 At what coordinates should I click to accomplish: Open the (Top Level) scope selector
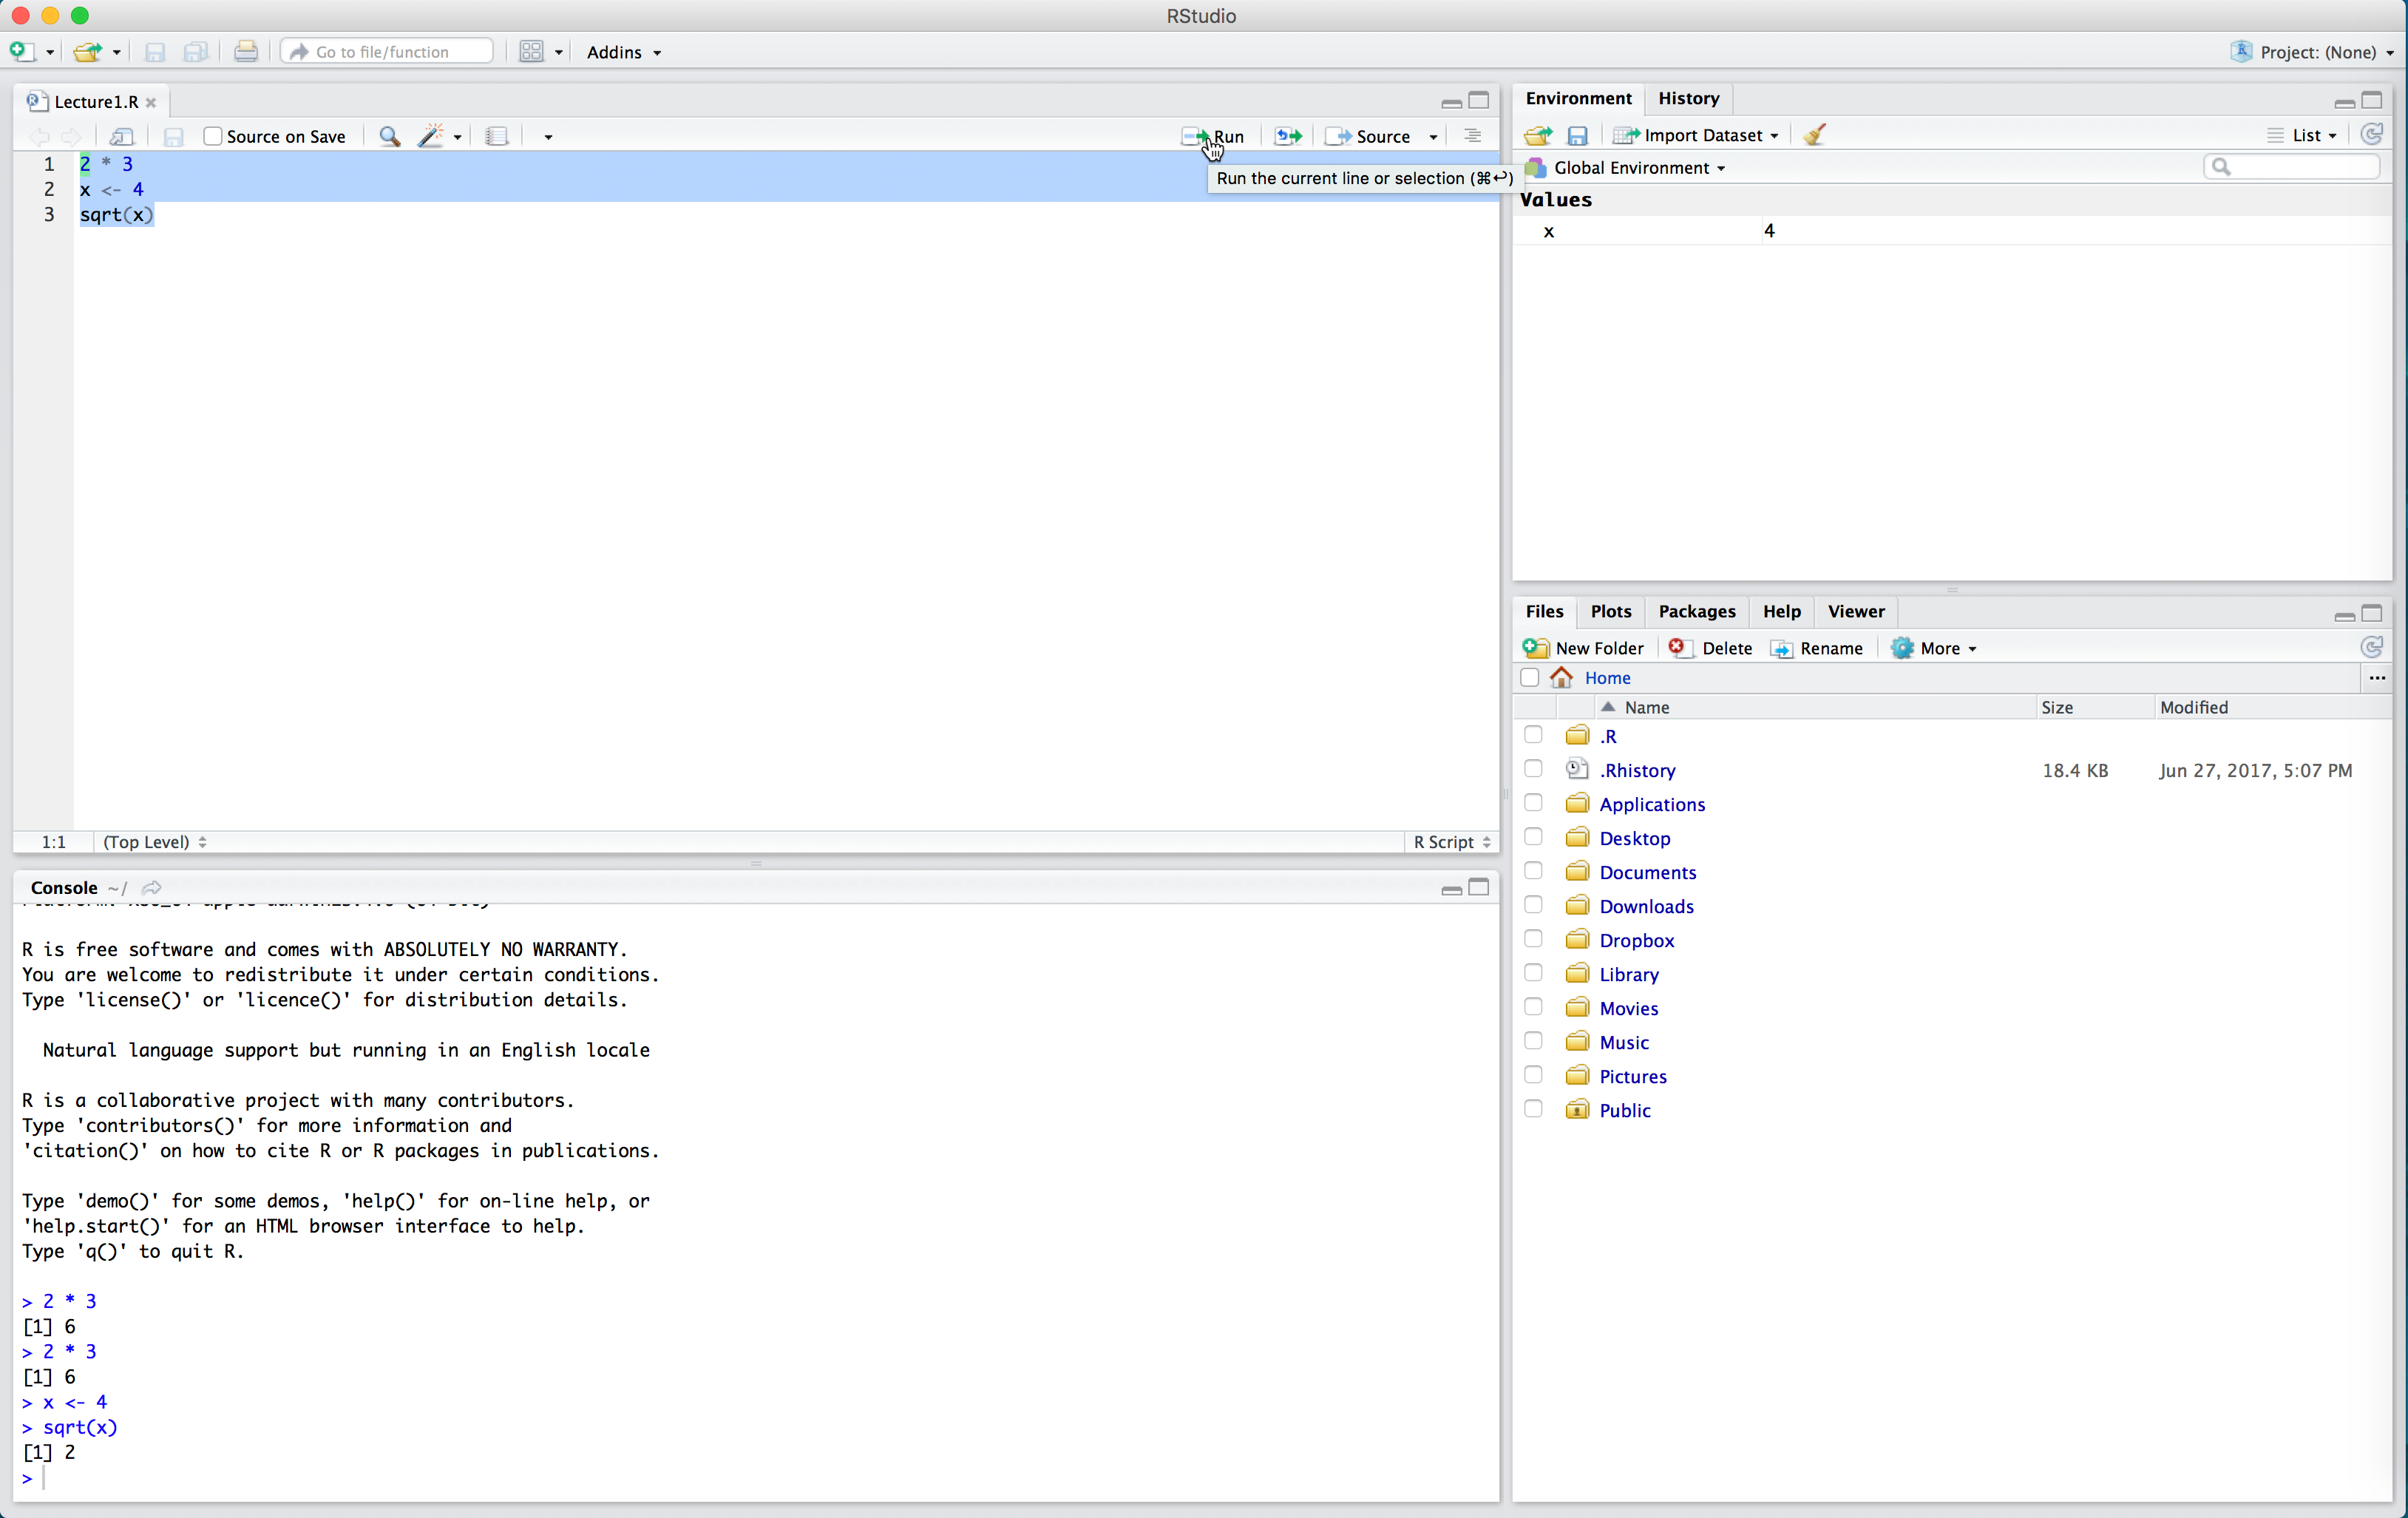pyautogui.click(x=155, y=842)
